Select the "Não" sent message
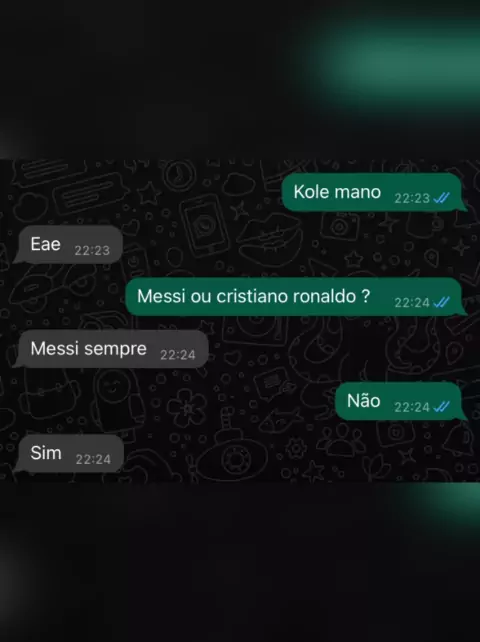480x642 pixels. click(401, 401)
